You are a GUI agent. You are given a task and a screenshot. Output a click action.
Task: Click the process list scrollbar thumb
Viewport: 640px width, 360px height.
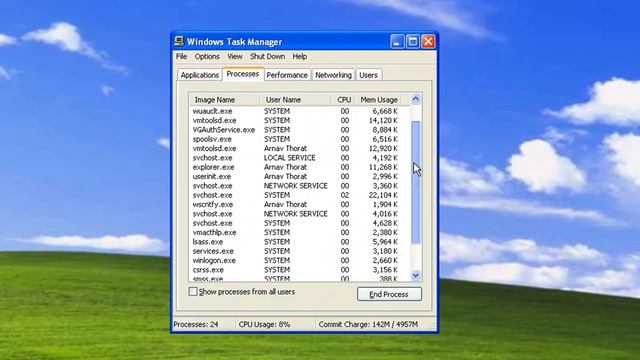pos(416,182)
